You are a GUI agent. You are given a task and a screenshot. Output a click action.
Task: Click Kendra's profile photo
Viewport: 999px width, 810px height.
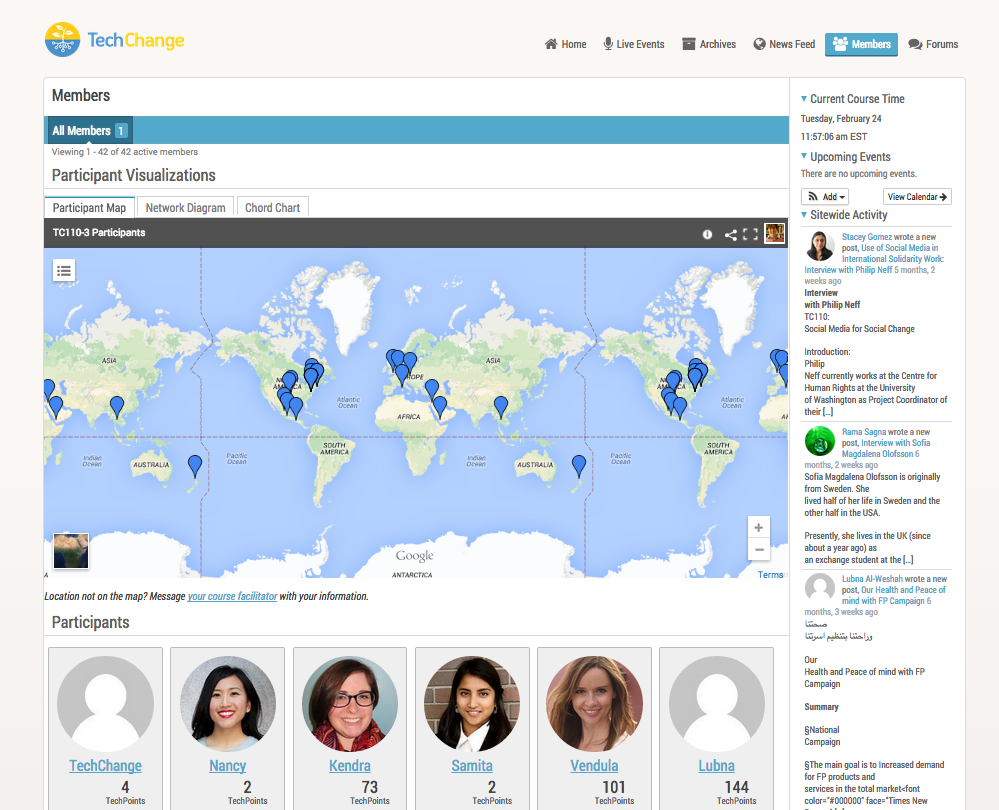350,704
